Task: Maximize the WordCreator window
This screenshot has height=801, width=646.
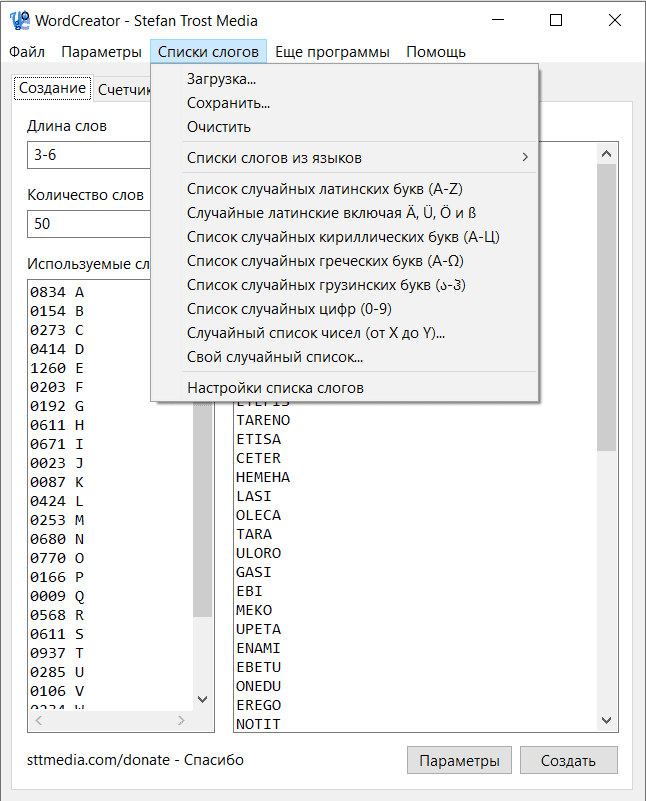Action: [556, 20]
